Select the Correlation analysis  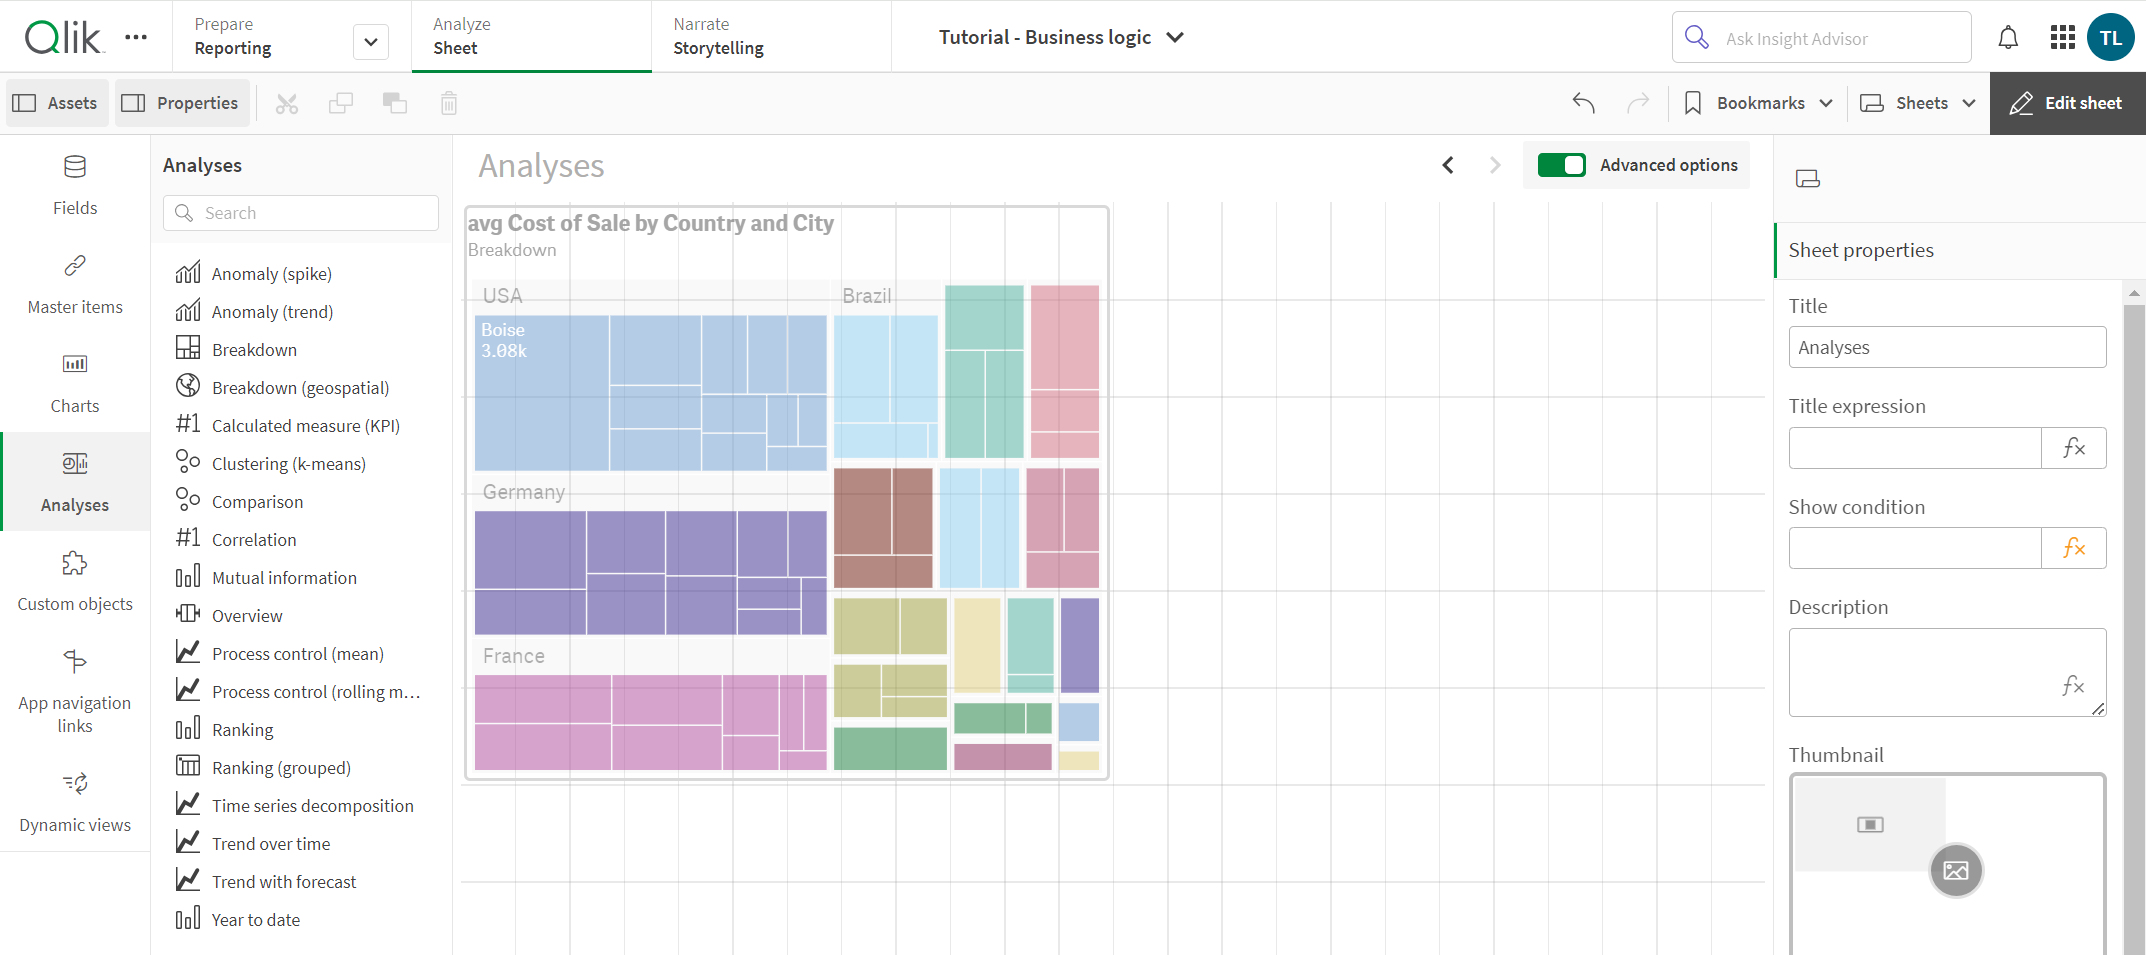click(x=300, y=539)
